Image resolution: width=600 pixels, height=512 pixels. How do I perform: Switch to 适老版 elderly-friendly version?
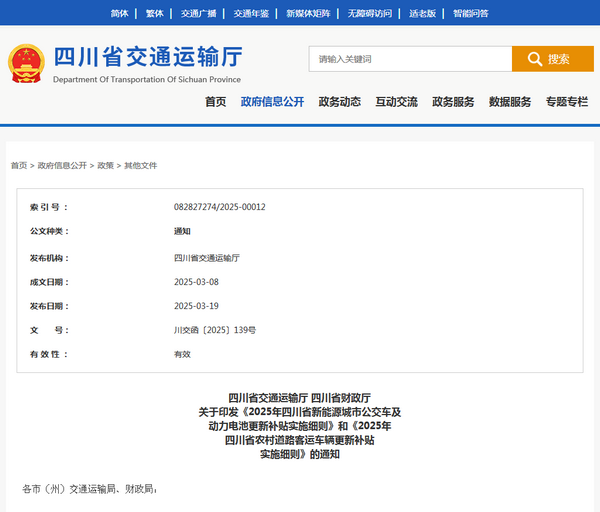422,13
